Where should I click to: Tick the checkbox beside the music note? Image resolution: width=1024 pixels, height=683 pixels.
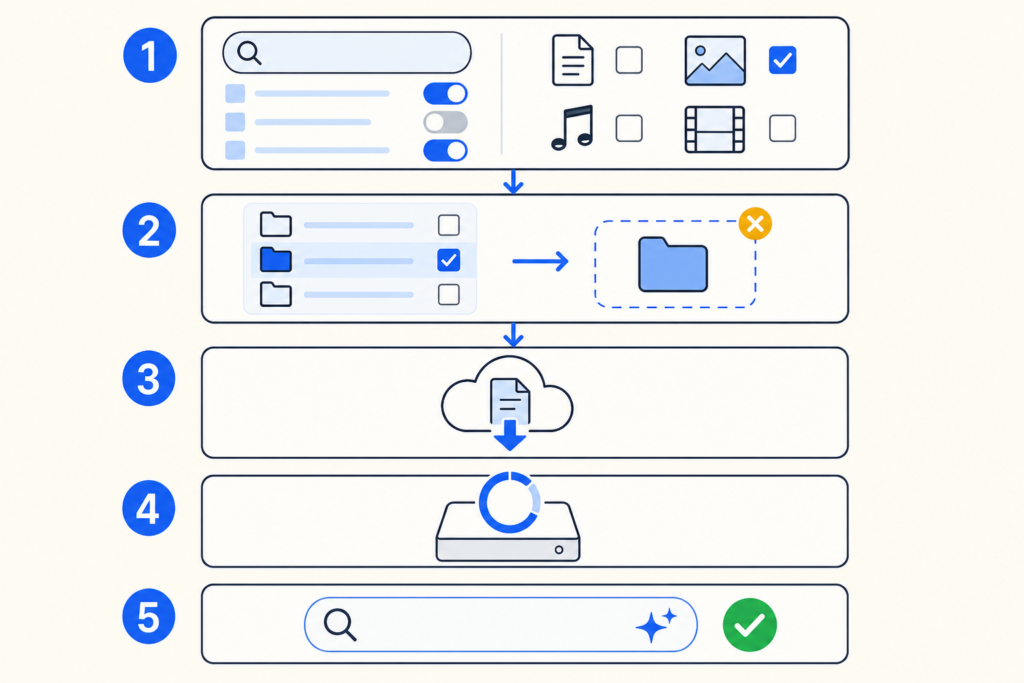tap(629, 128)
